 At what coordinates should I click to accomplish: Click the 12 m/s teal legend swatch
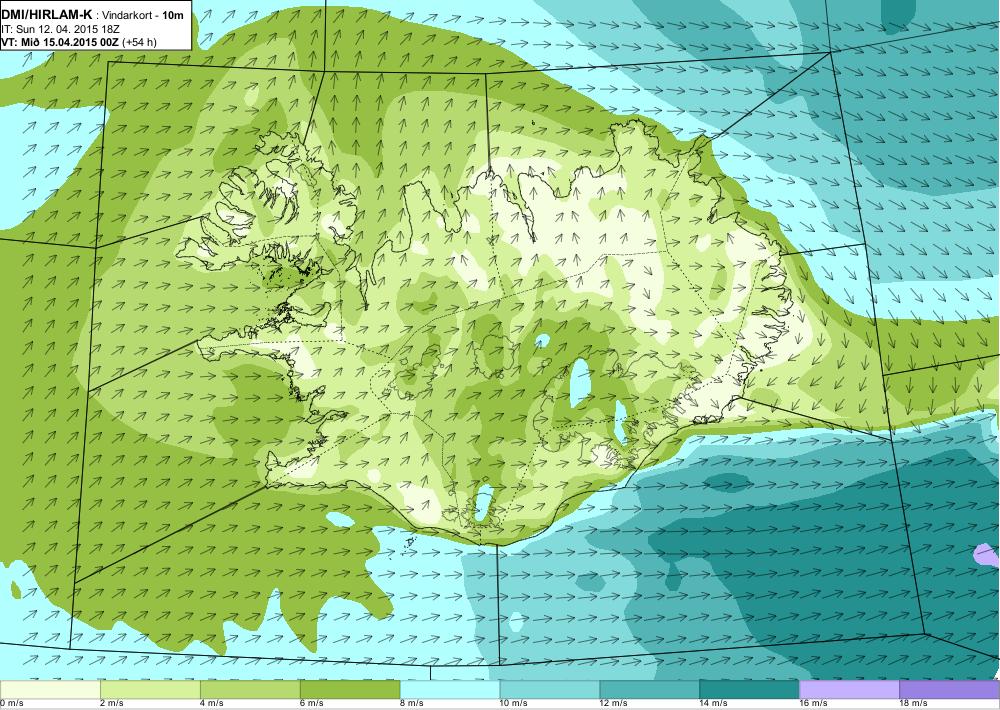point(649,690)
